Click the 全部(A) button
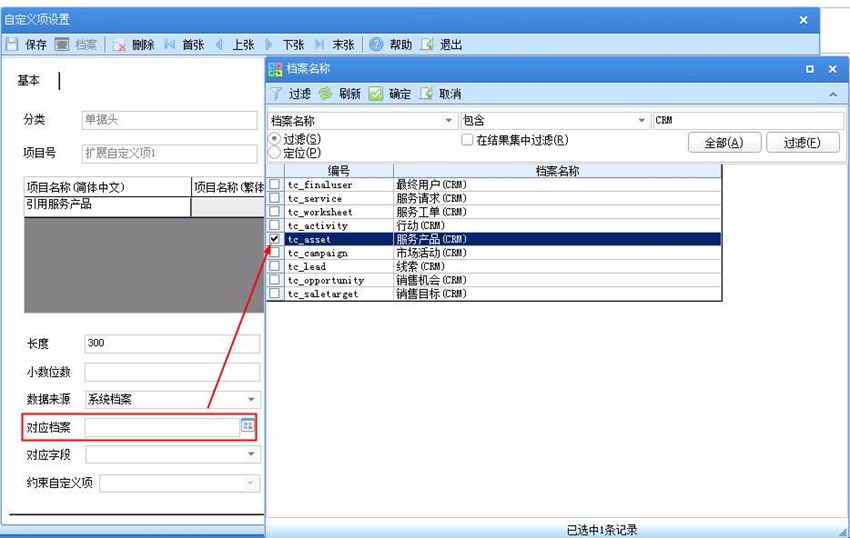The image size is (850, 538). (x=724, y=143)
